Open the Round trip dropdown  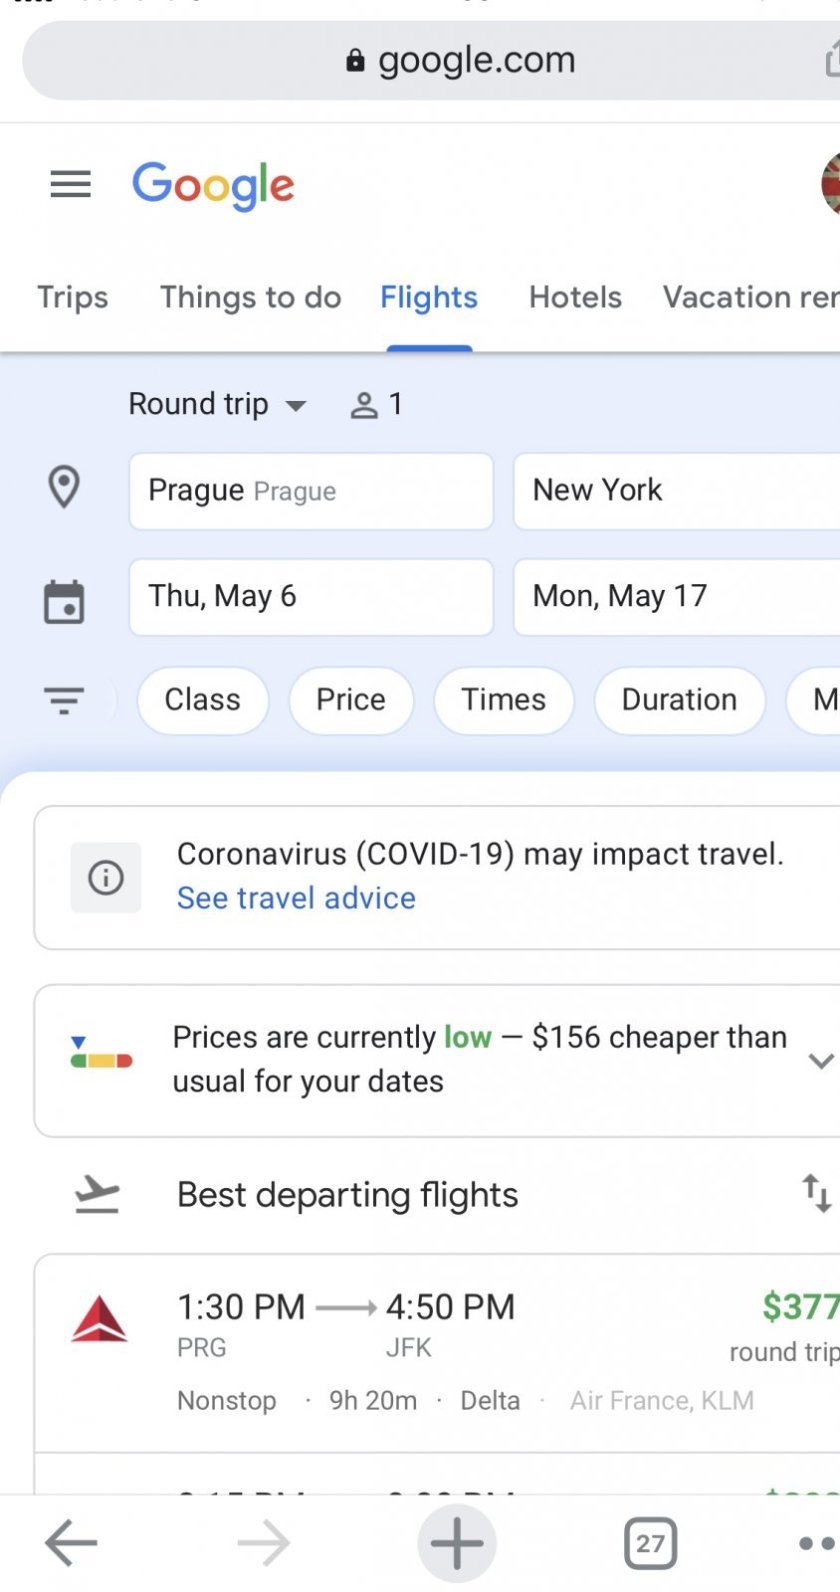[216, 404]
